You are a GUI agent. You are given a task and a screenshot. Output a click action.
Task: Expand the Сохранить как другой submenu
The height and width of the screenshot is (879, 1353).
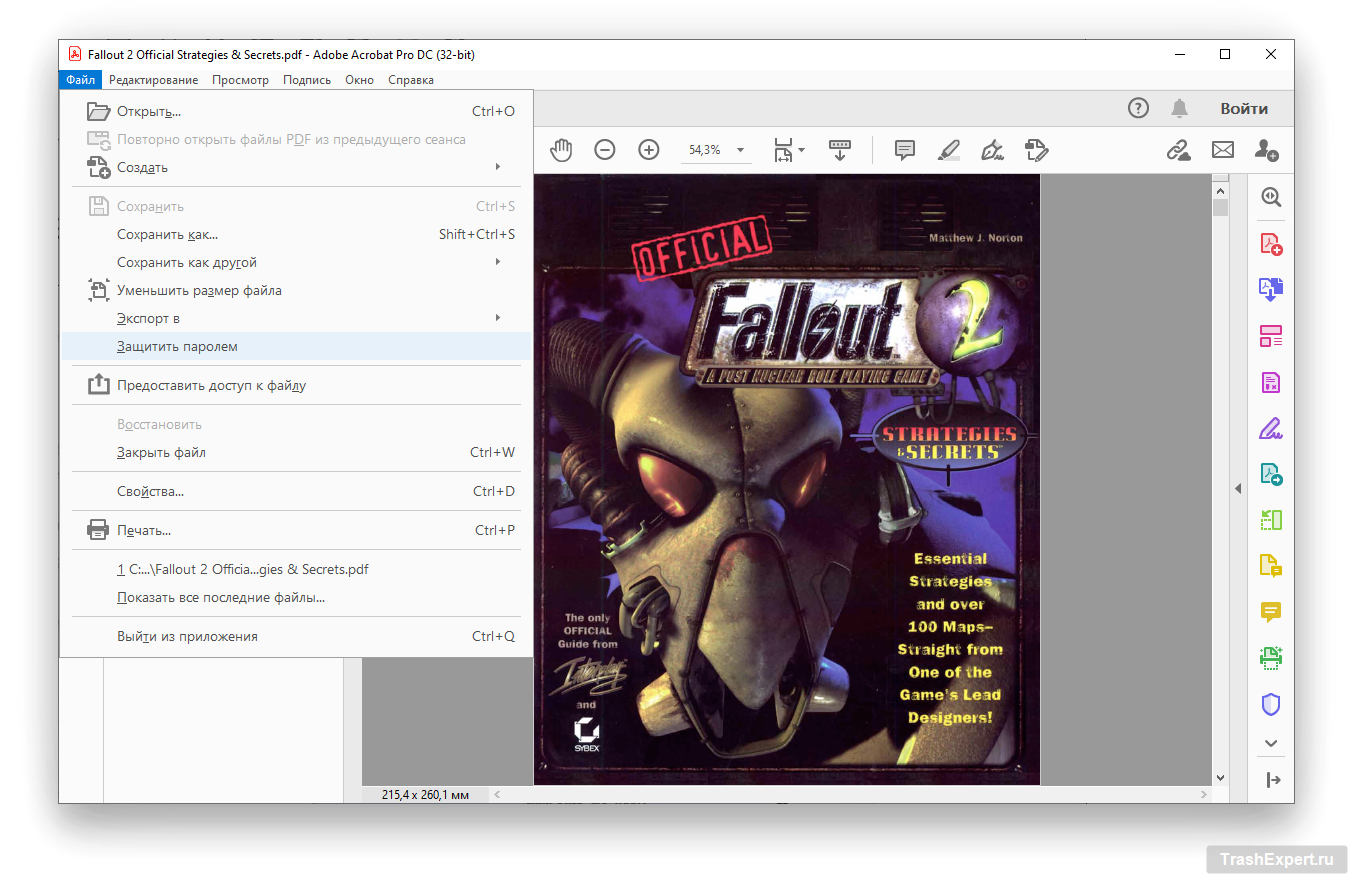point(498,262)
